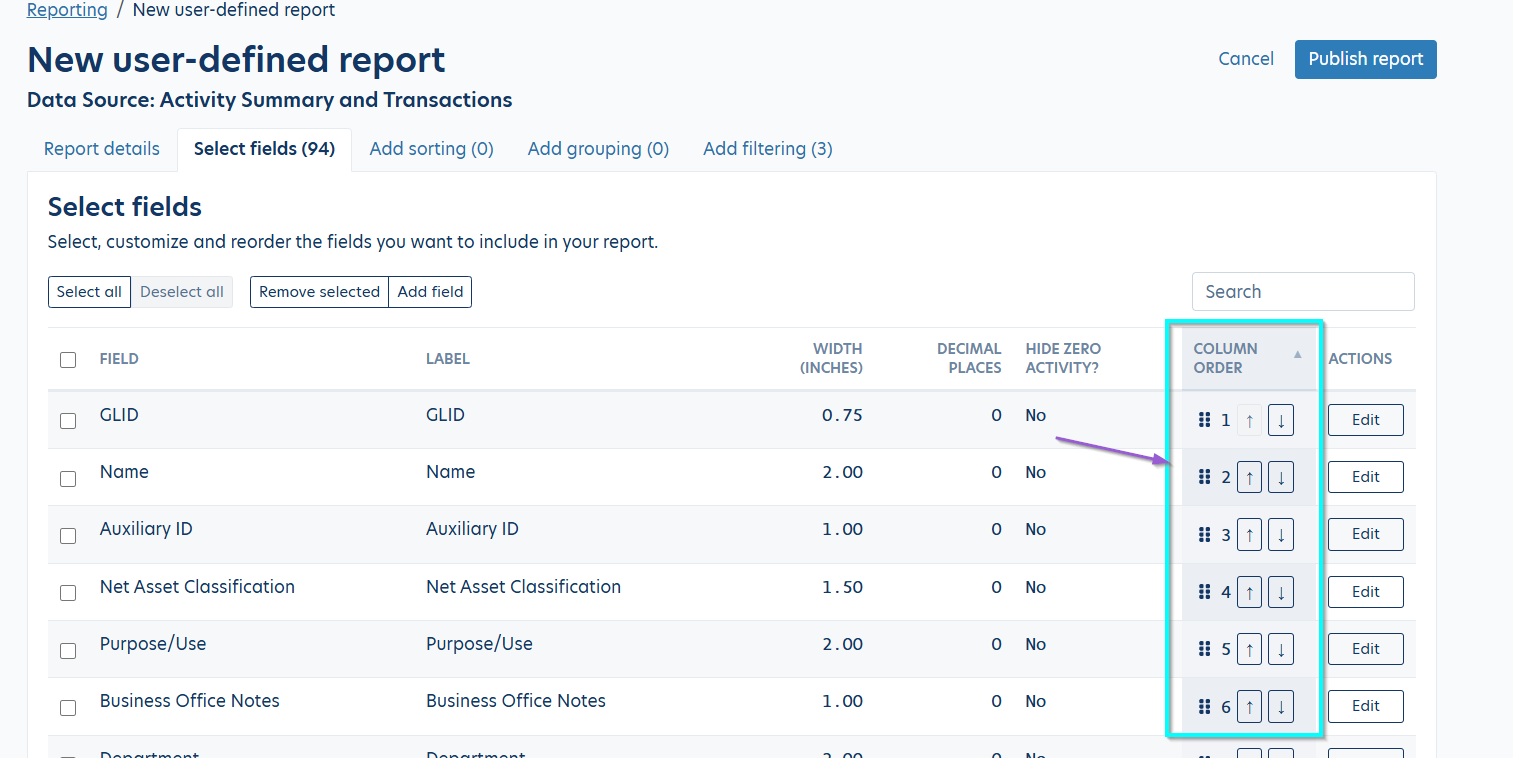Go to the Report details tab
Viewport: 1513px width, 758px height.
point(102,149)
